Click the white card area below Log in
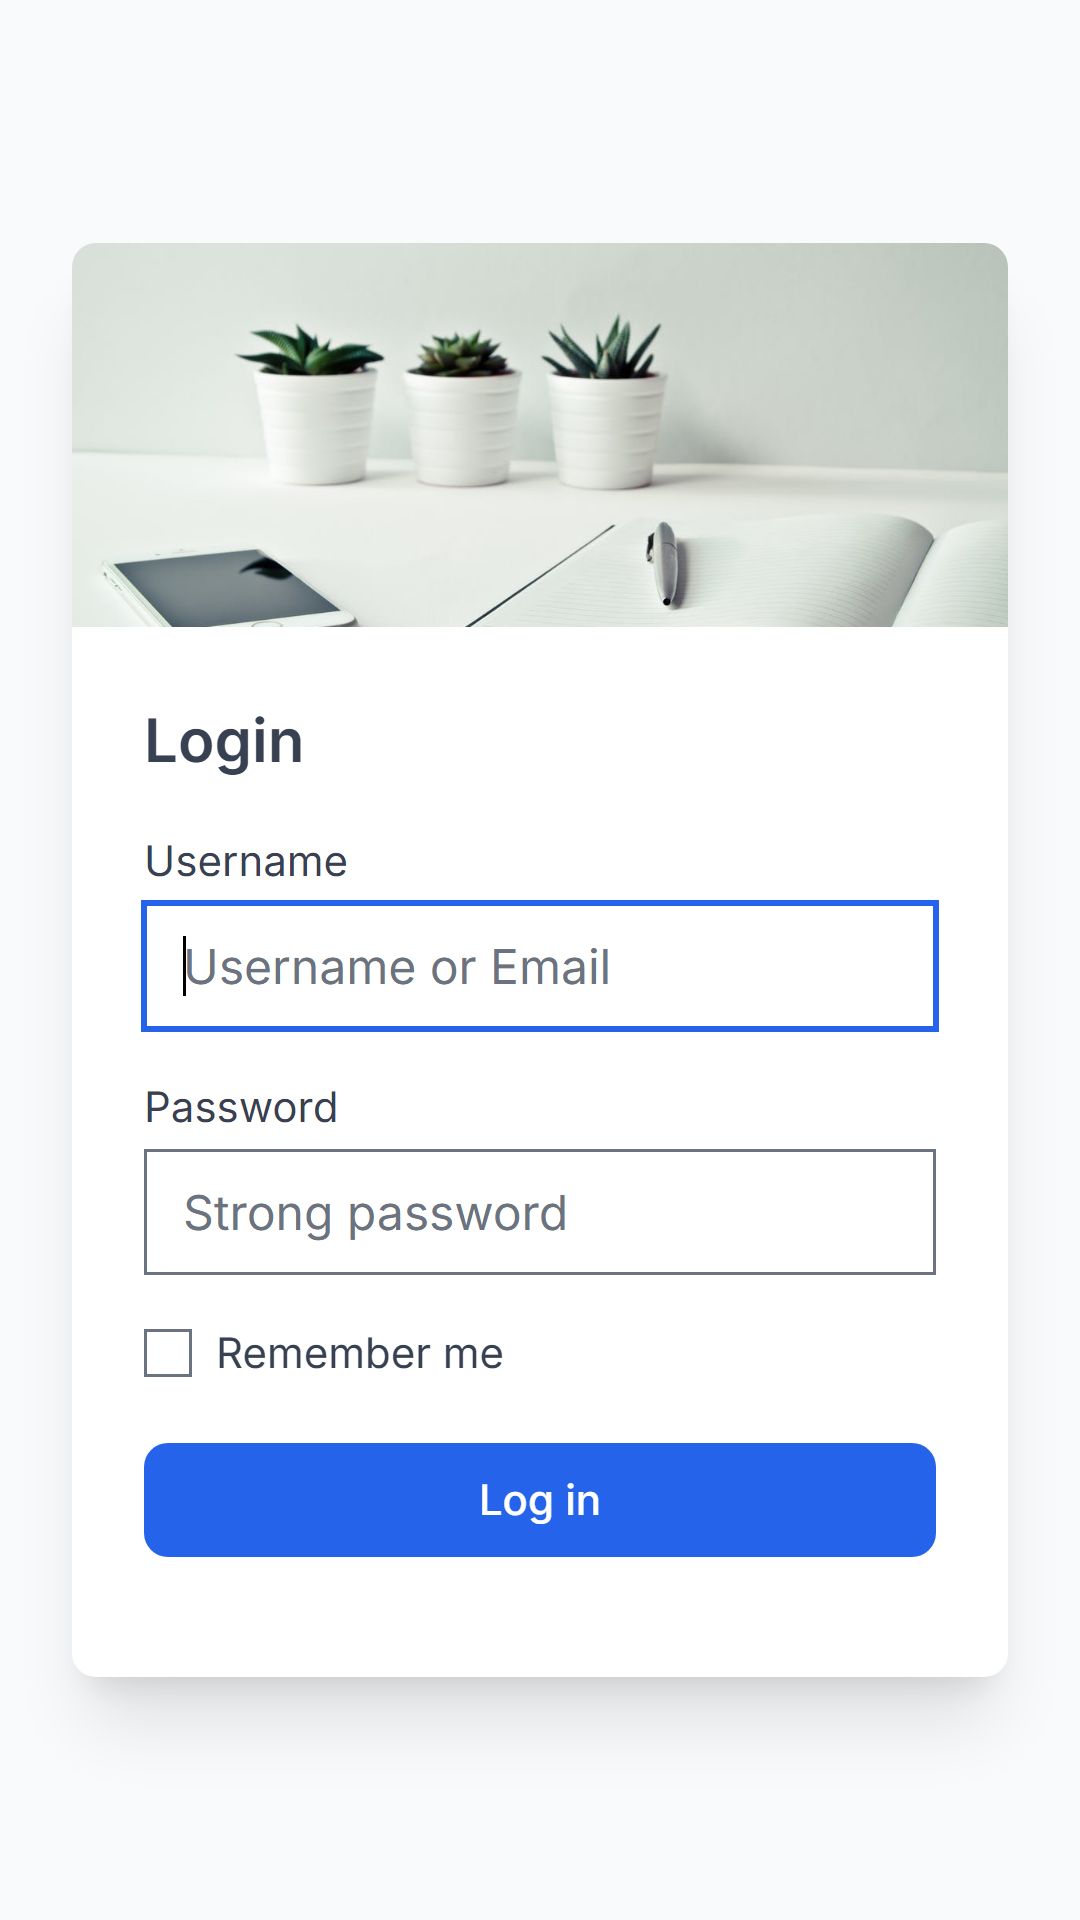Image resolution: width=1080 pixels, height=1920 pixels. point(540,1615)
